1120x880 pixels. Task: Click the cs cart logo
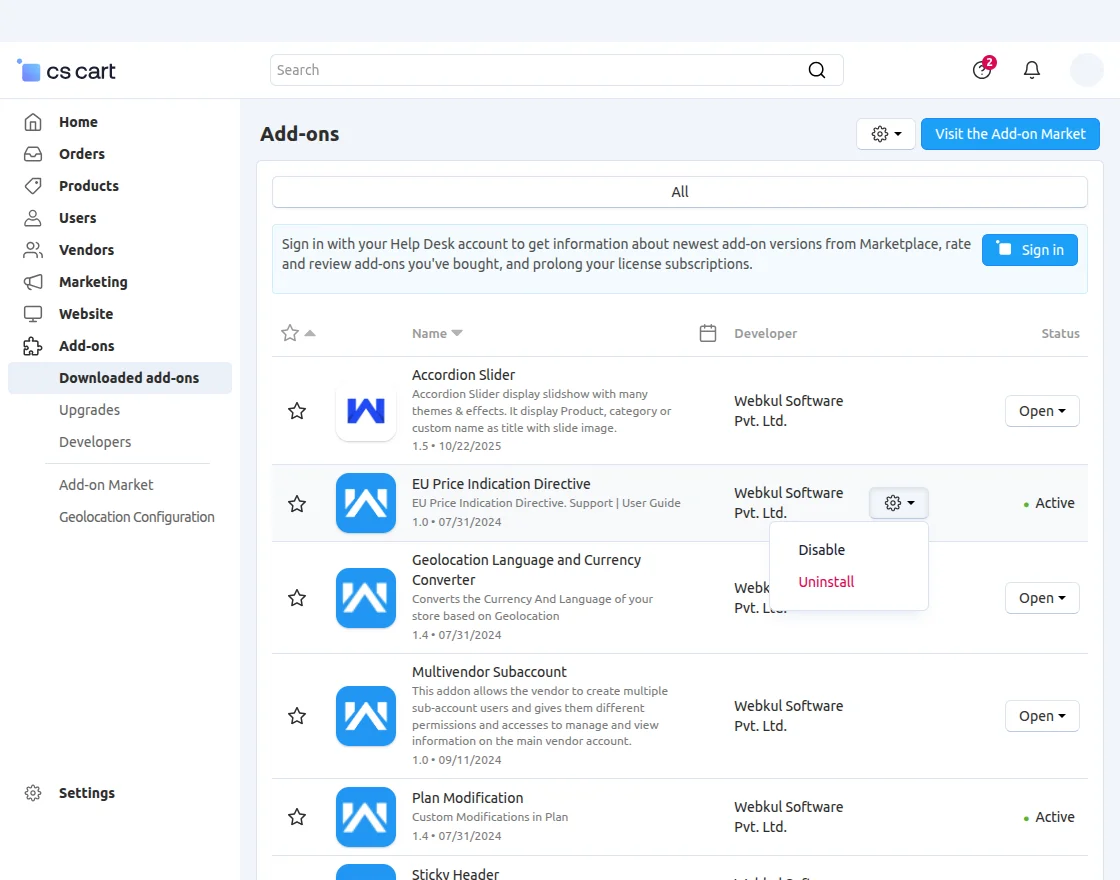click(67, 71)
